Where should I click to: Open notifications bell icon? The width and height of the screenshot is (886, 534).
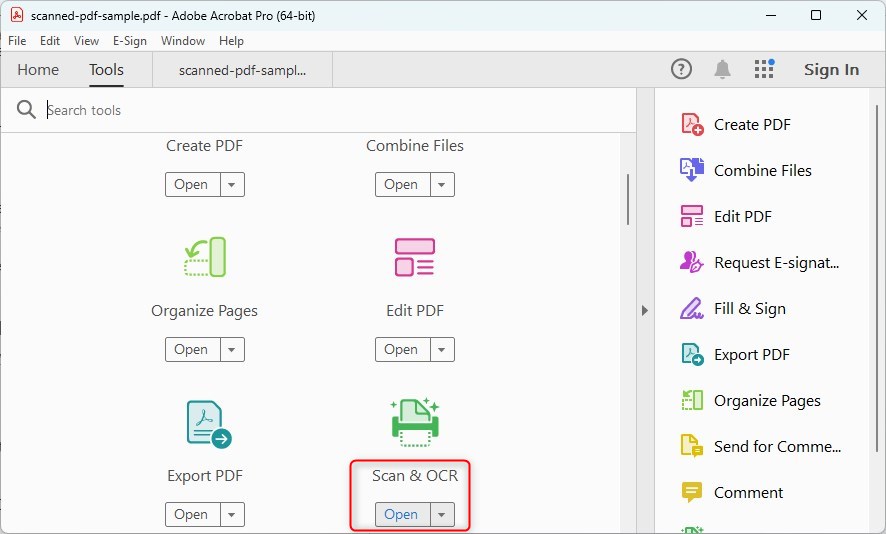[722, 70]
